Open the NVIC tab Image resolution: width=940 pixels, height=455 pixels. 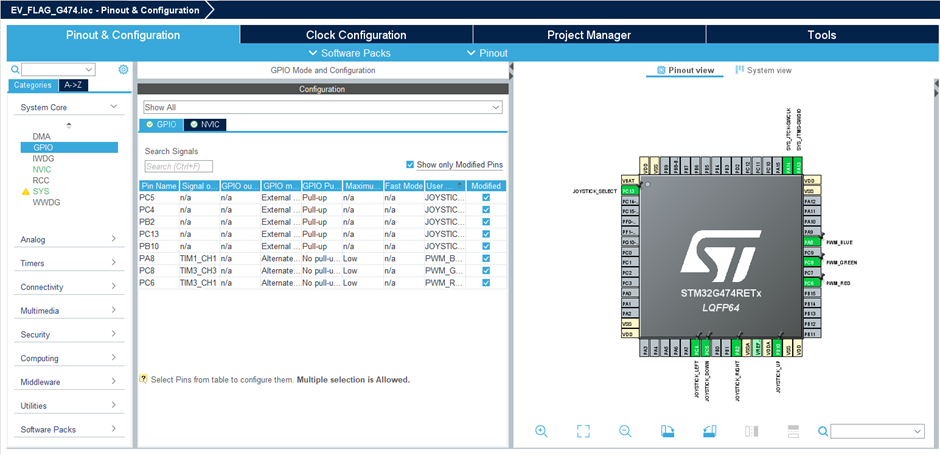204,124
